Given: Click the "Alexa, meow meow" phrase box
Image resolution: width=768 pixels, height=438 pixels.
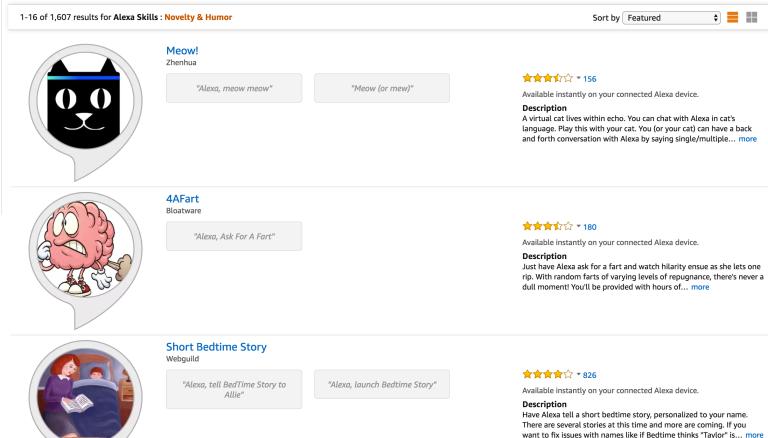Looking at the screenshot, I should point(234,88).
